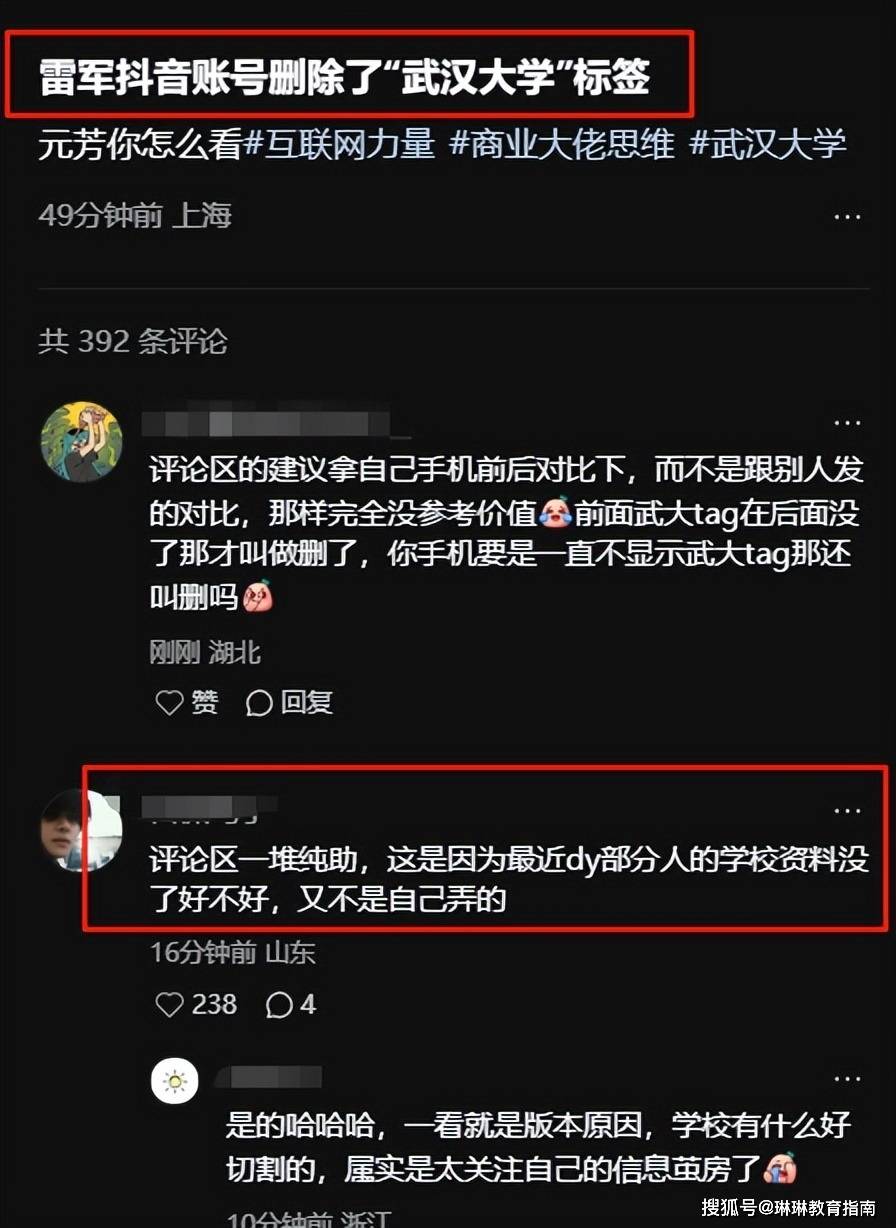Viewport: 896px width, 1228px height.
Task: Open the #武汉大学 hashtag
Action: (768, 144)
